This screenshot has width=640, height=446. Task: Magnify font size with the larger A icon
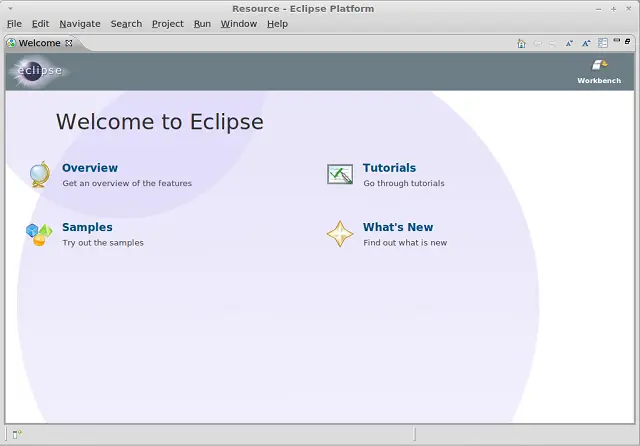coord(586,43)
